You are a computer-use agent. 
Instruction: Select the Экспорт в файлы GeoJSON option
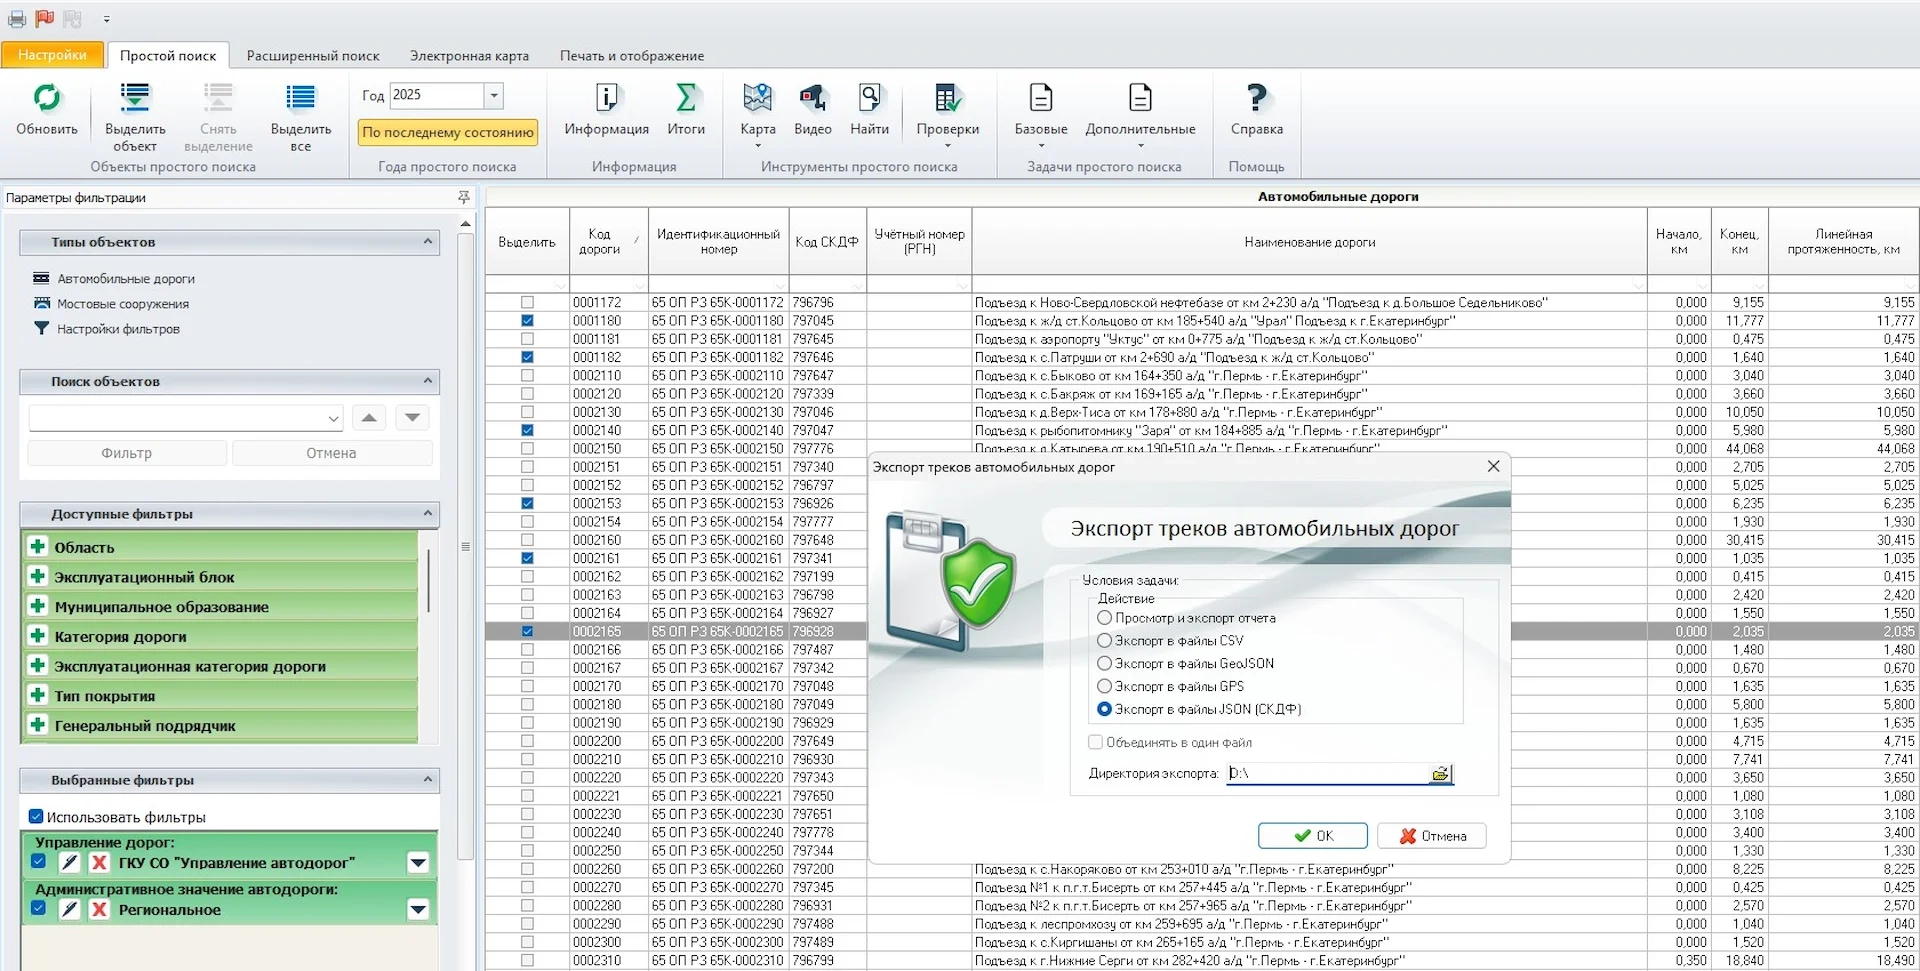(x=1105, y=663)
